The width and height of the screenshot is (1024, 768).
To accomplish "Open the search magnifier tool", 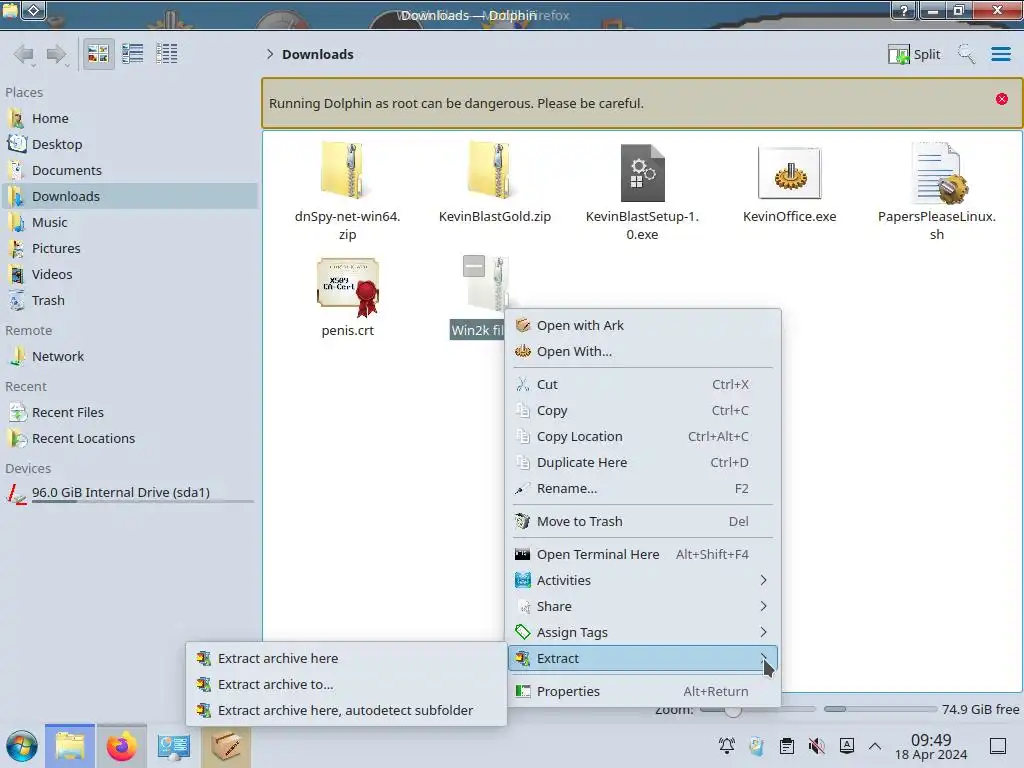I will coord(966,54).
